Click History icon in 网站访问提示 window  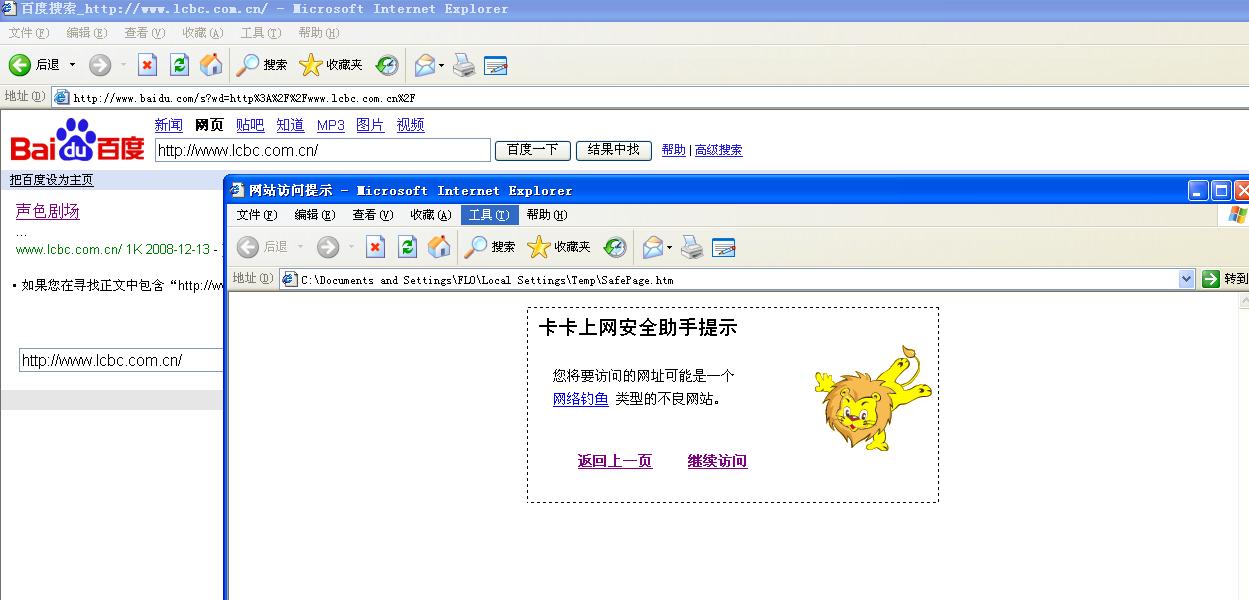coord(615,247)
